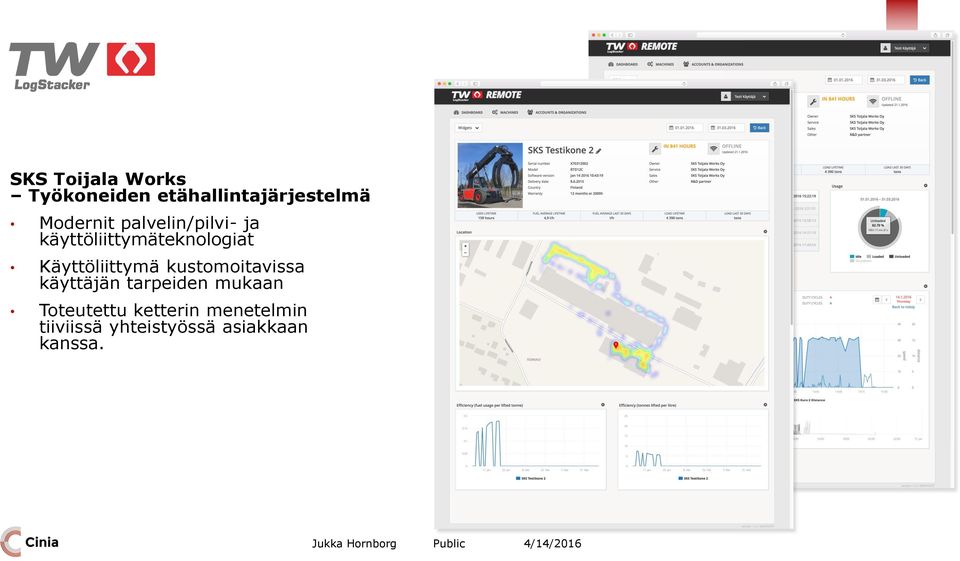
Task: Click the Machines gears icon in front window
Action: pos(494,113)
